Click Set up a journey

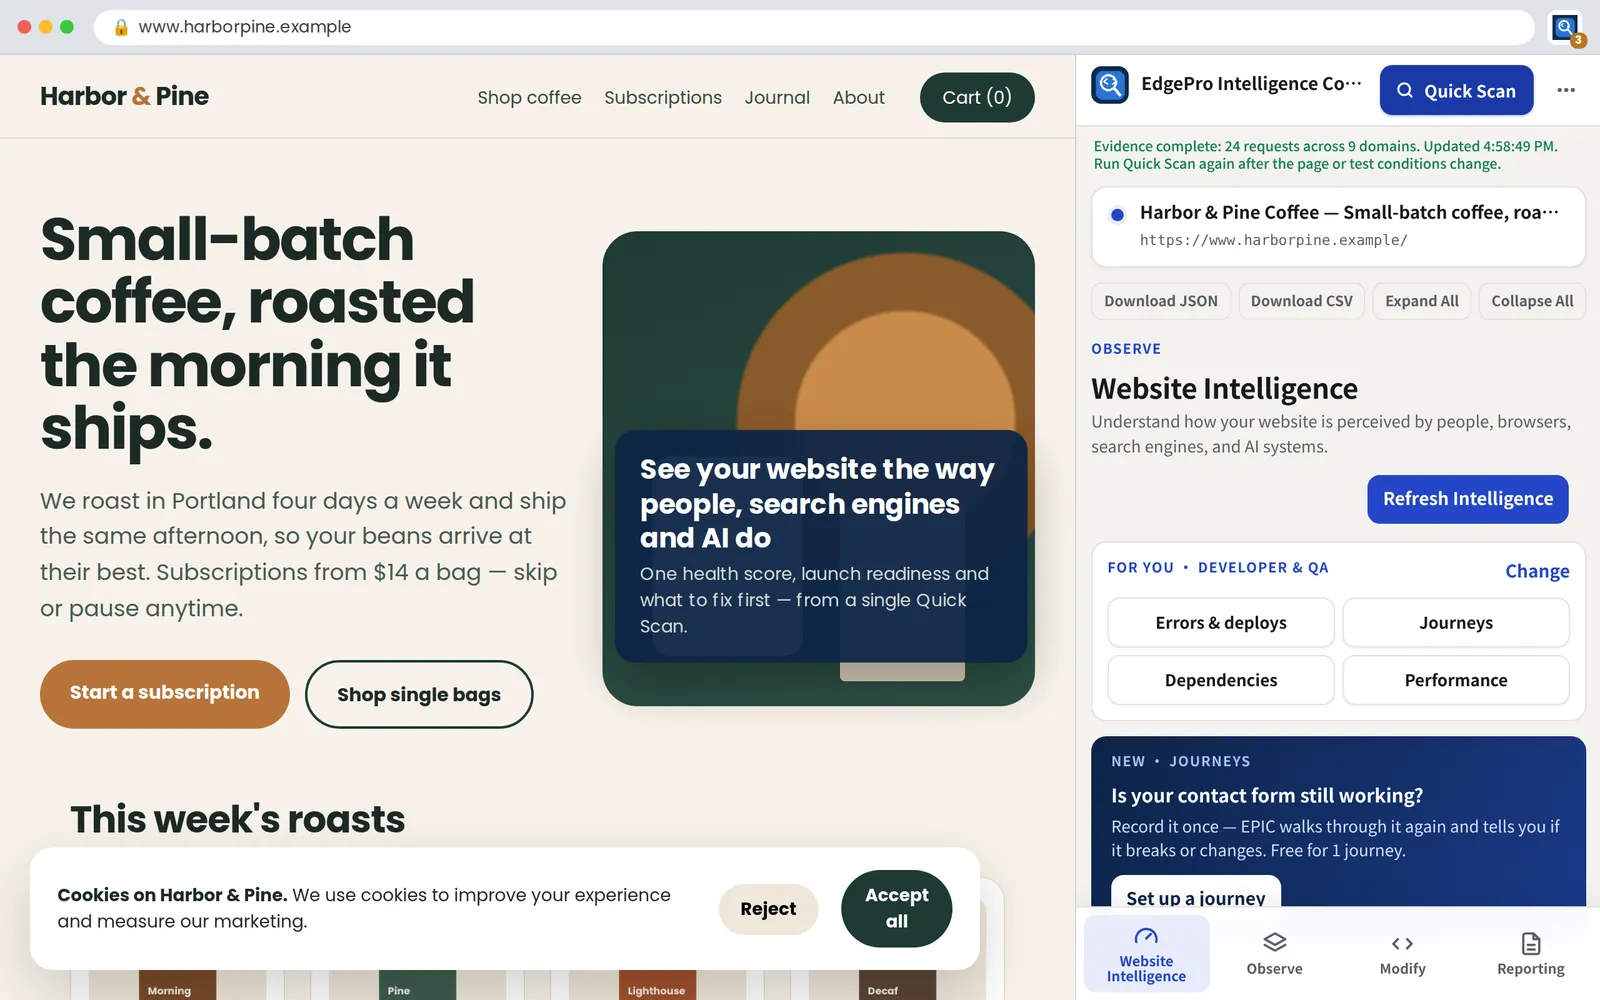tap(1195, 893)
